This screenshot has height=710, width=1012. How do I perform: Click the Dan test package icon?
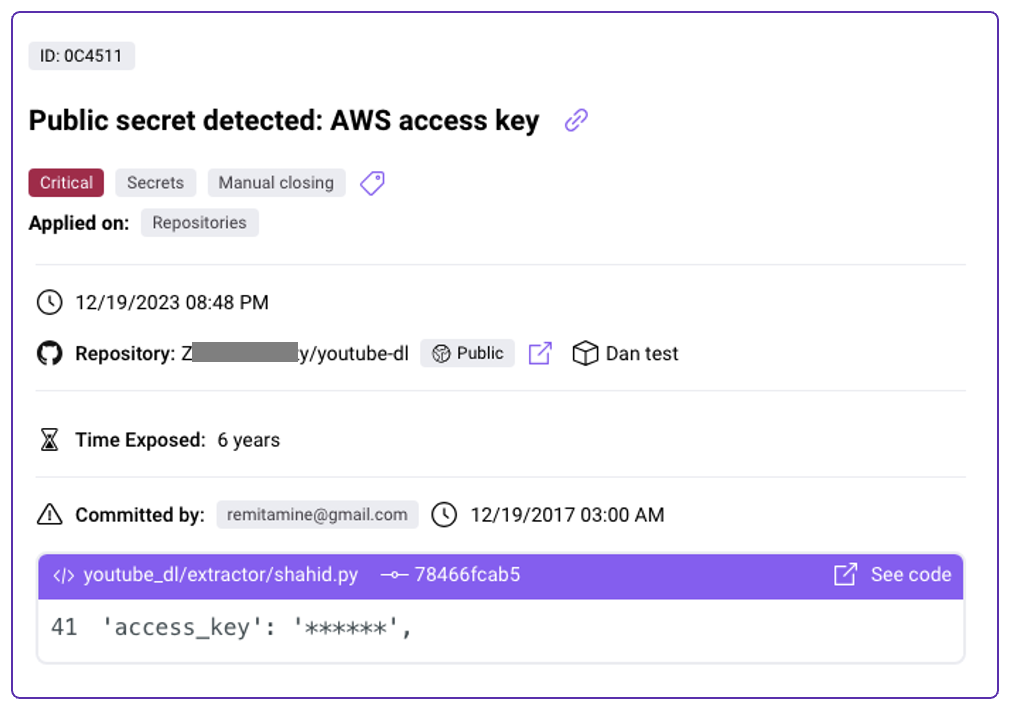pos(585,353)
